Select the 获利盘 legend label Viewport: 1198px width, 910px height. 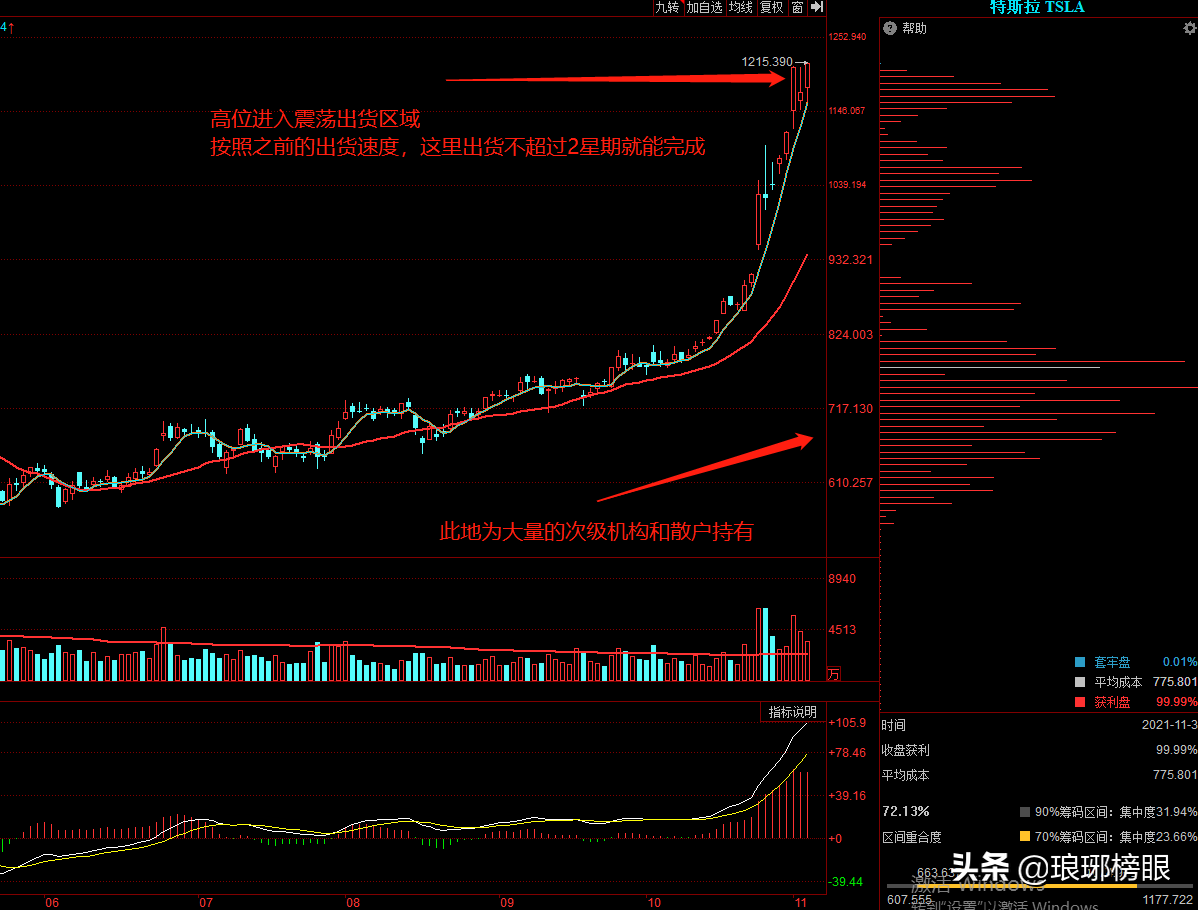(1112, 702)
